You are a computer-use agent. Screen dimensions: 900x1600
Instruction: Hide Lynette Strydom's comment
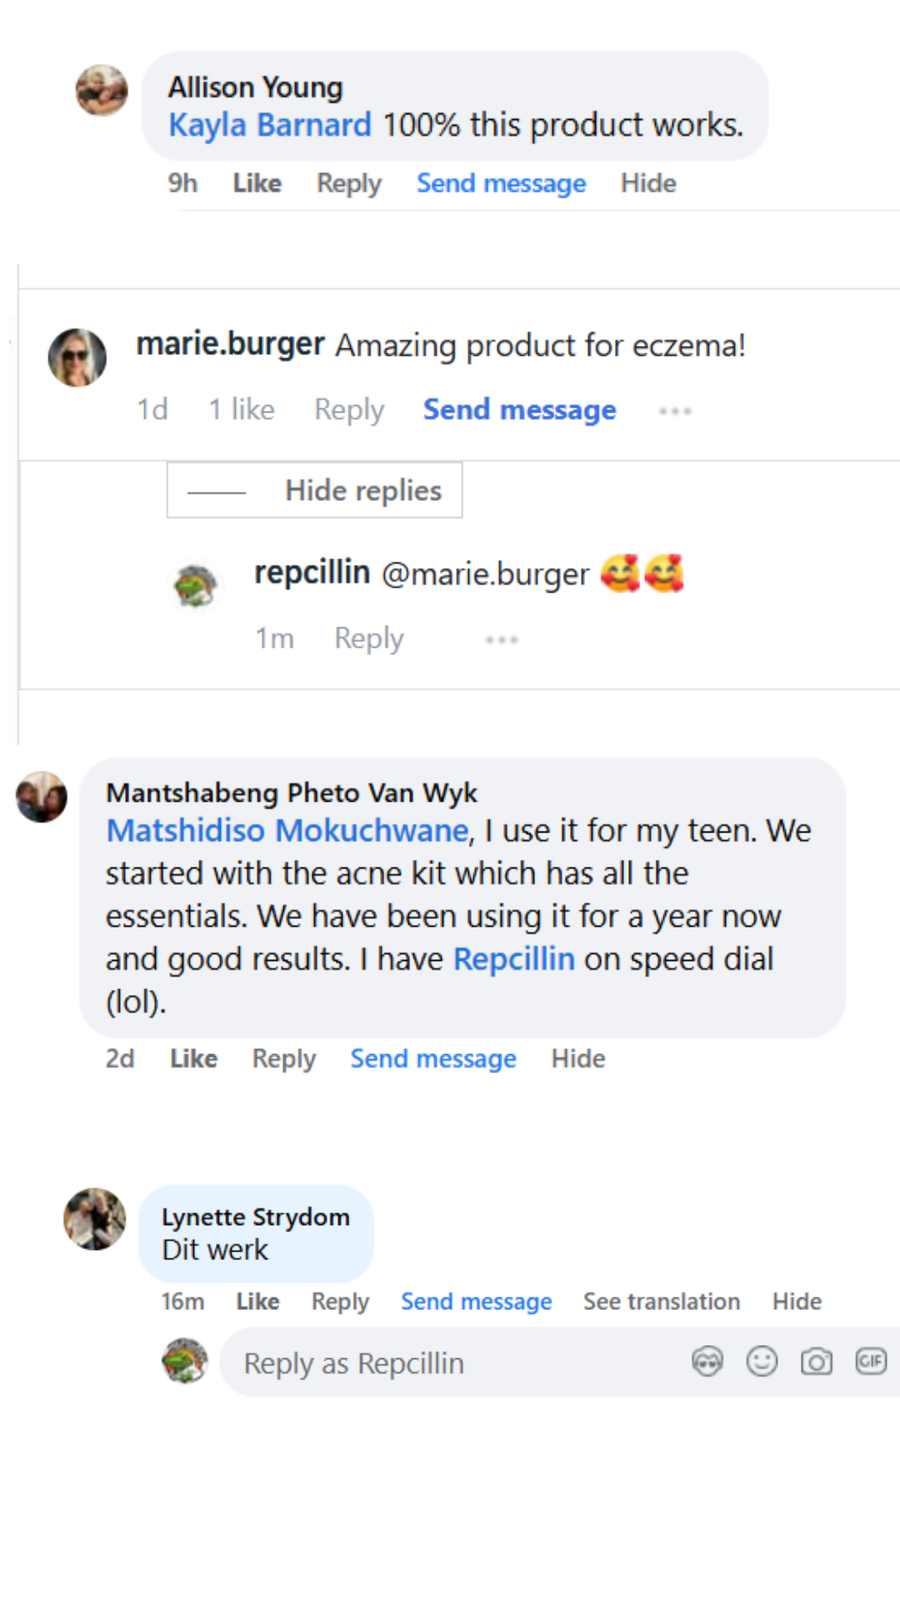(x=796, y=1301)
